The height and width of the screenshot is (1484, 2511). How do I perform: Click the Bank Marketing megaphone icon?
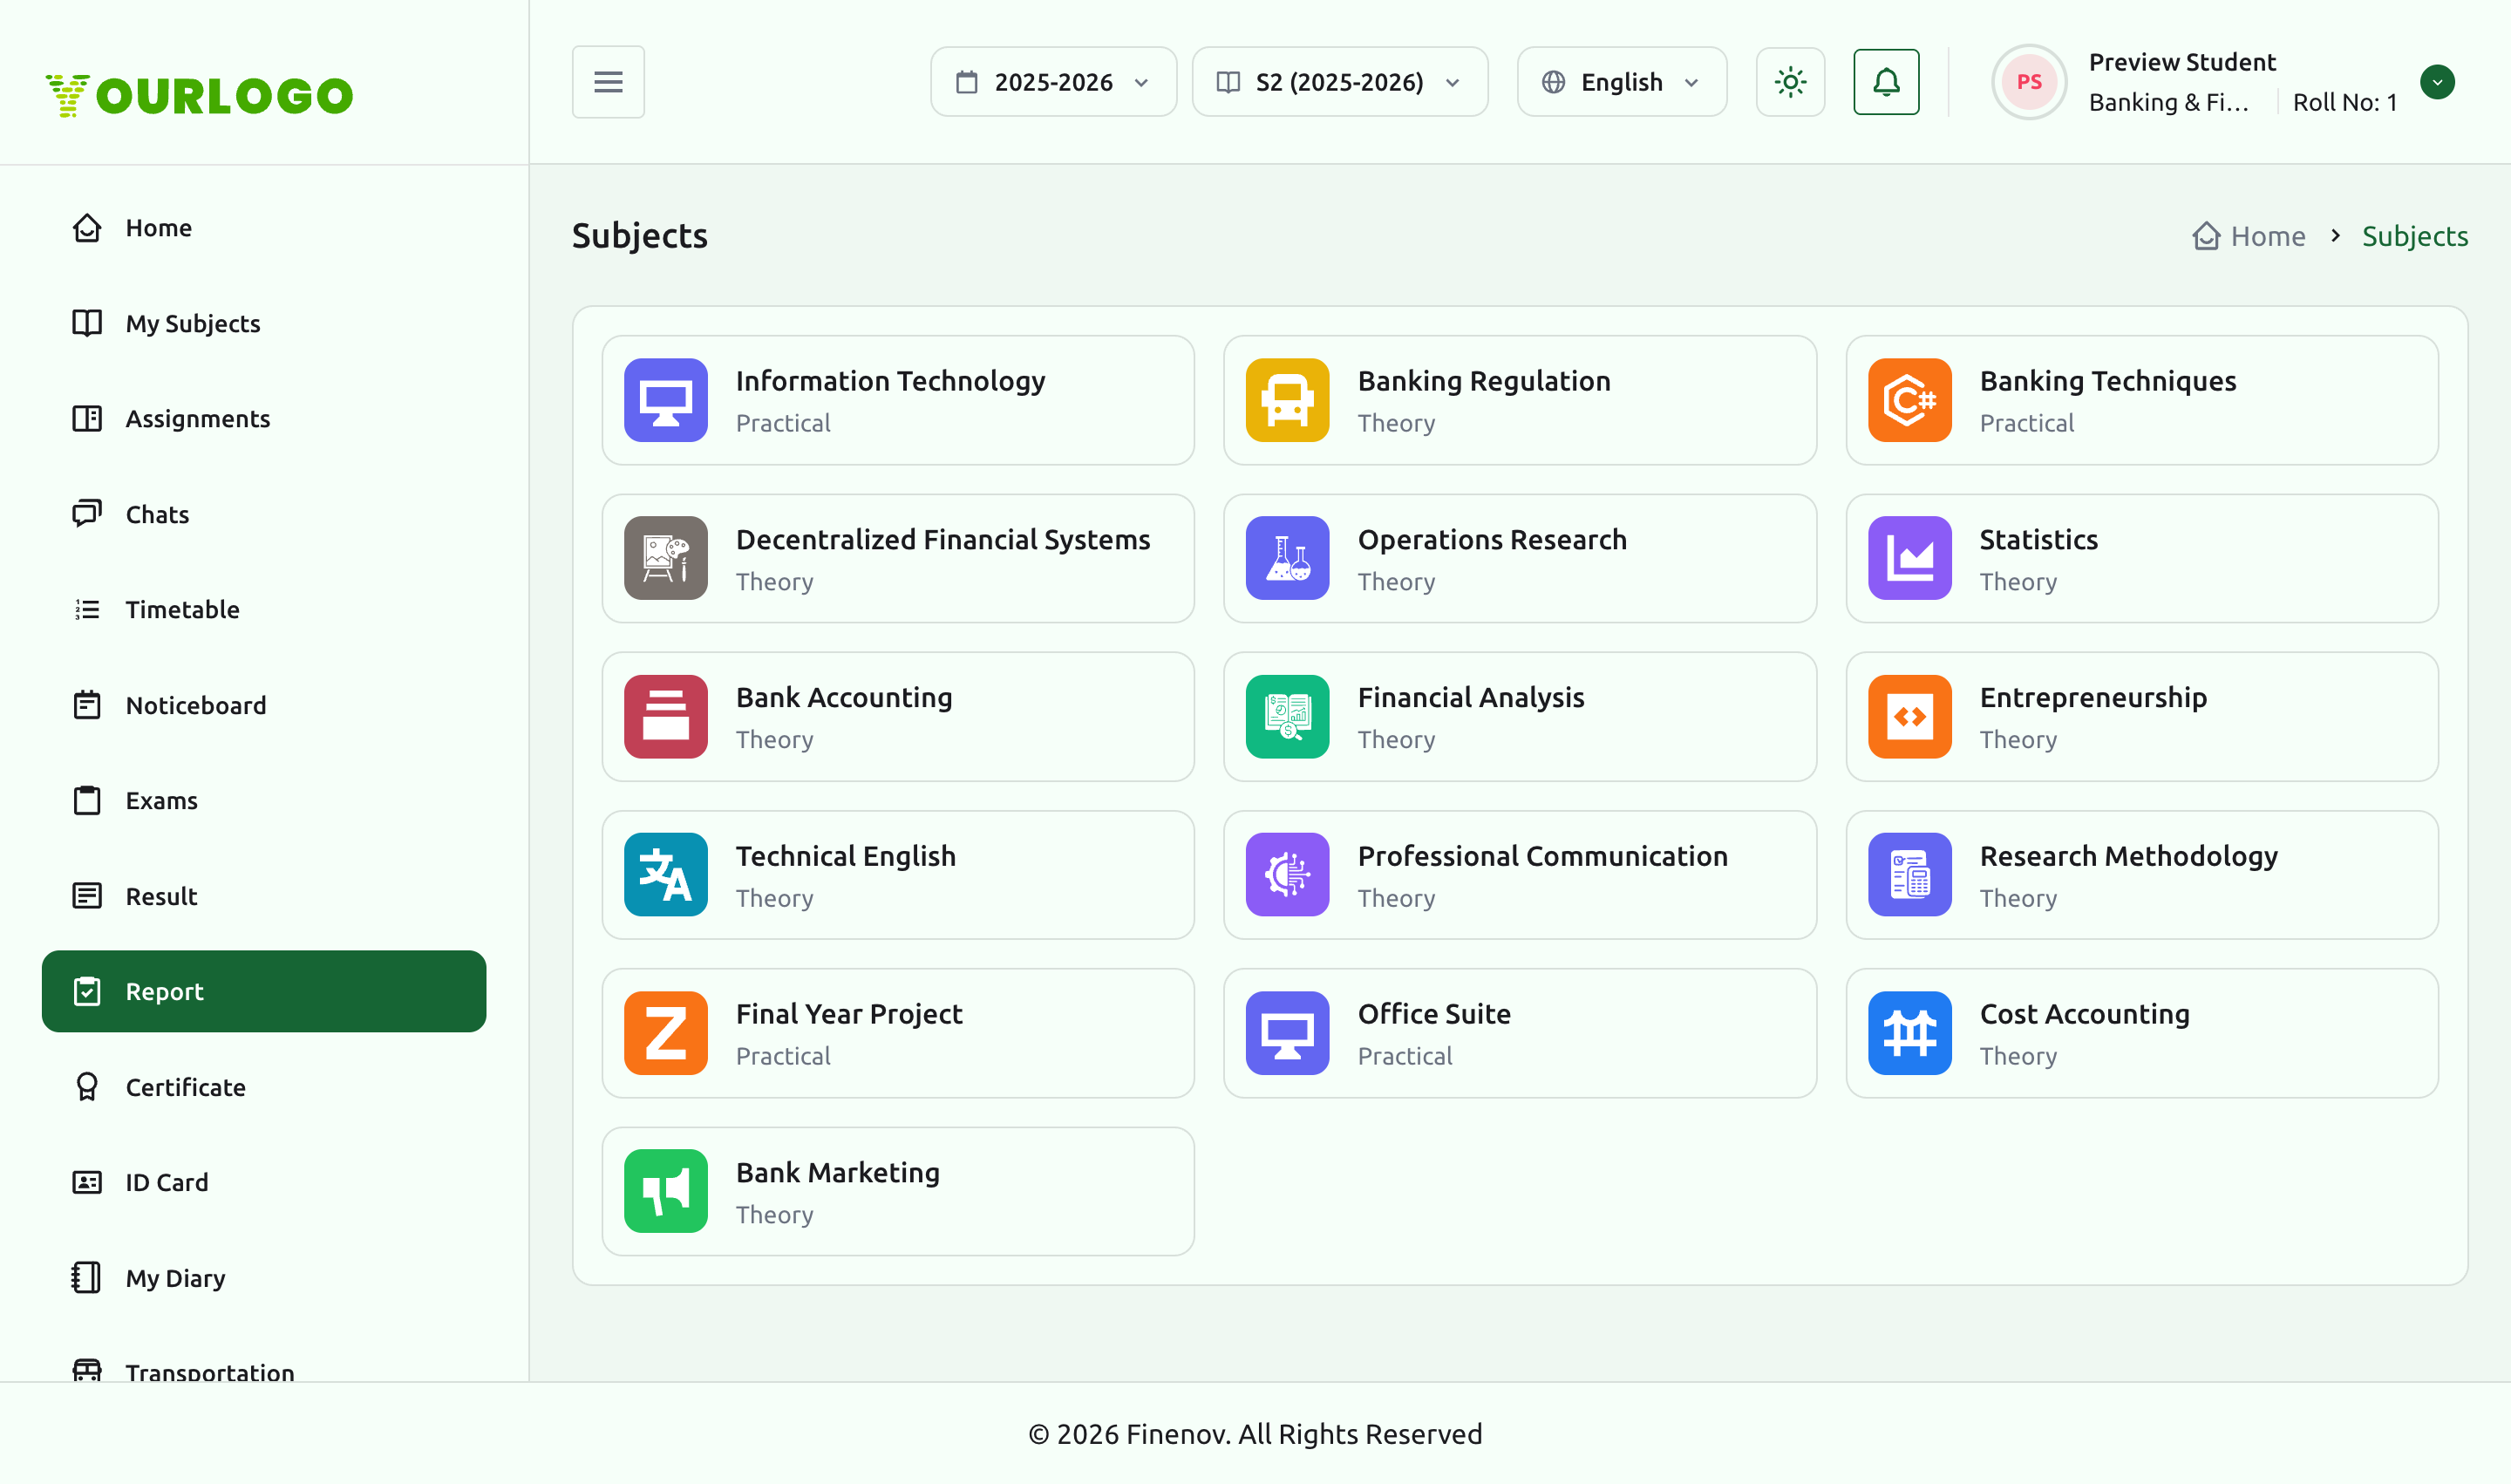point(666,1191)
